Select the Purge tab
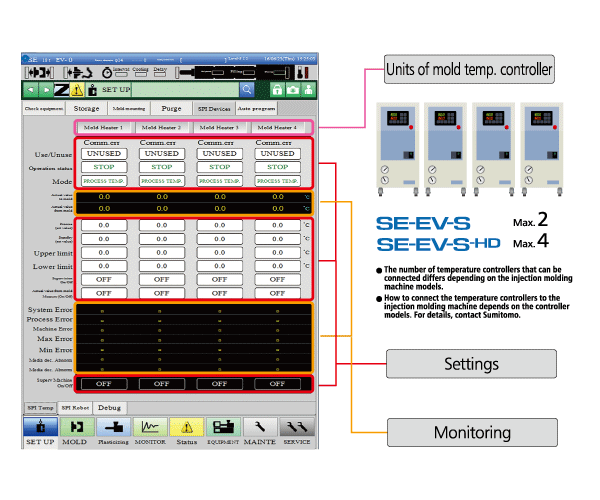Screen dimensions: 600x500 171,109
